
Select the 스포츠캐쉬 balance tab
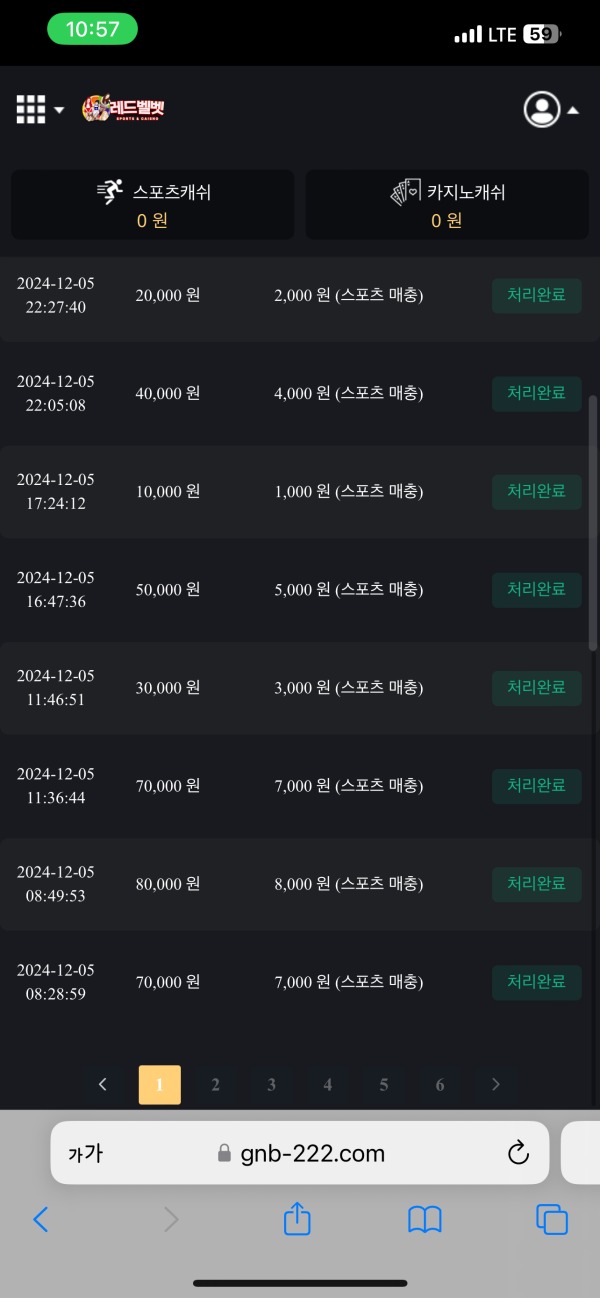(x=152, y=205)
